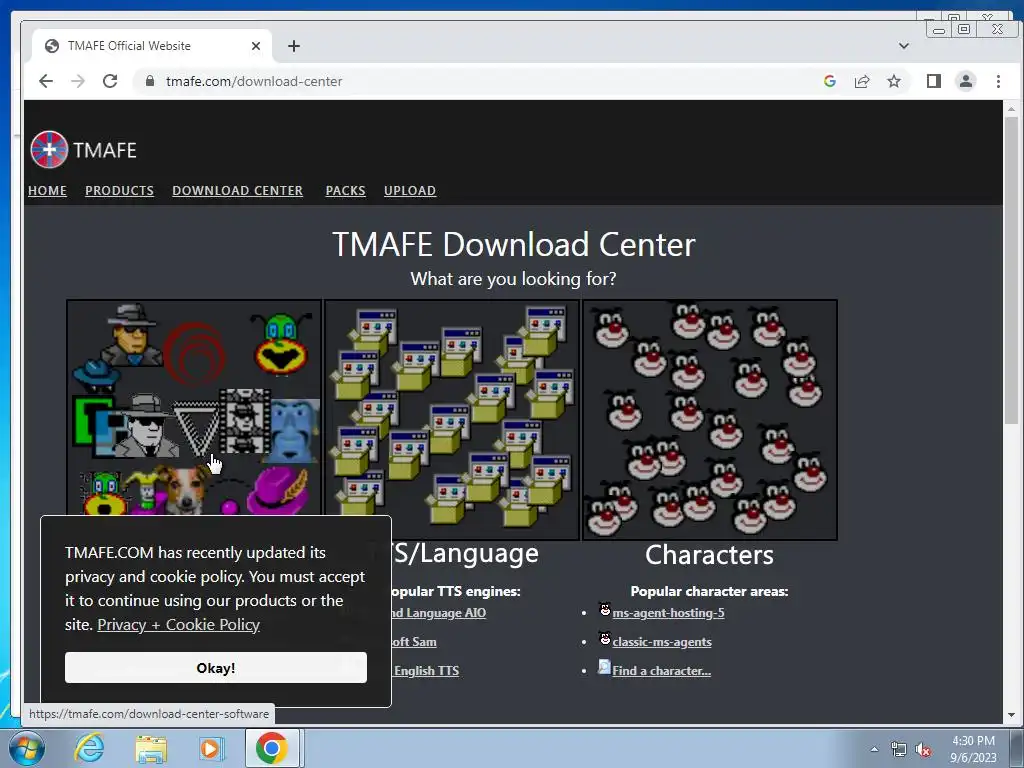
Task: Click the Find a character document icon
Action: pos(605,667)
